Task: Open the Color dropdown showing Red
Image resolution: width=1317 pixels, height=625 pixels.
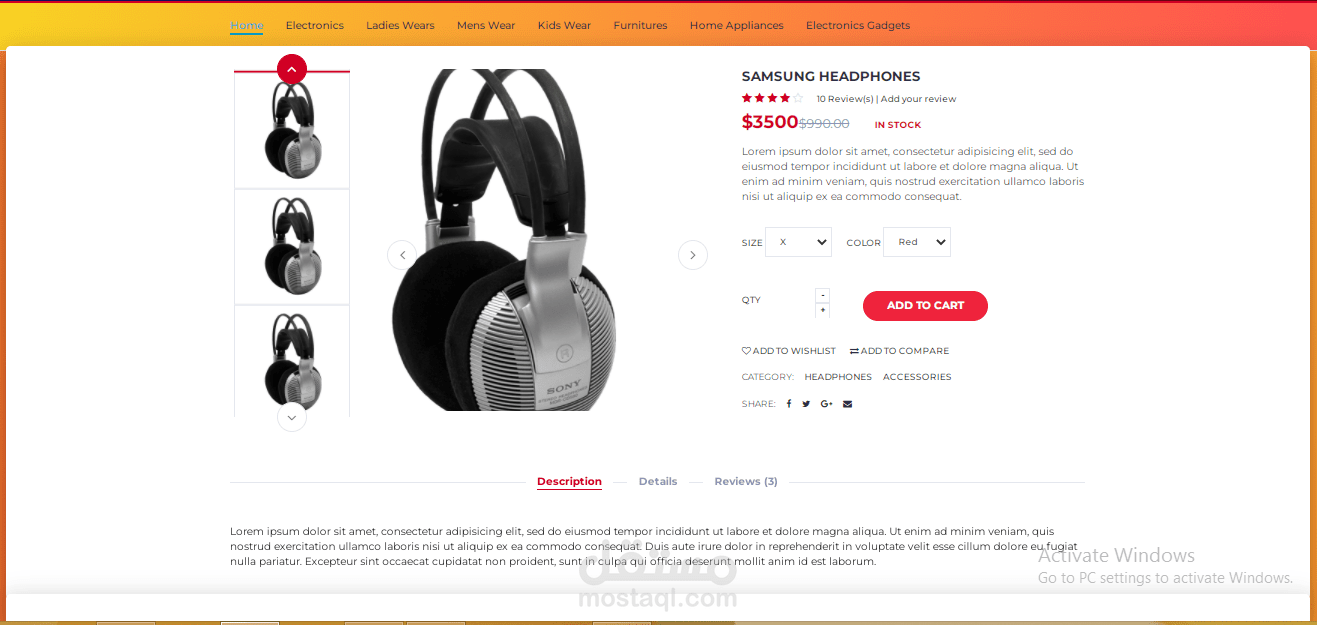Action: (917, 242)
